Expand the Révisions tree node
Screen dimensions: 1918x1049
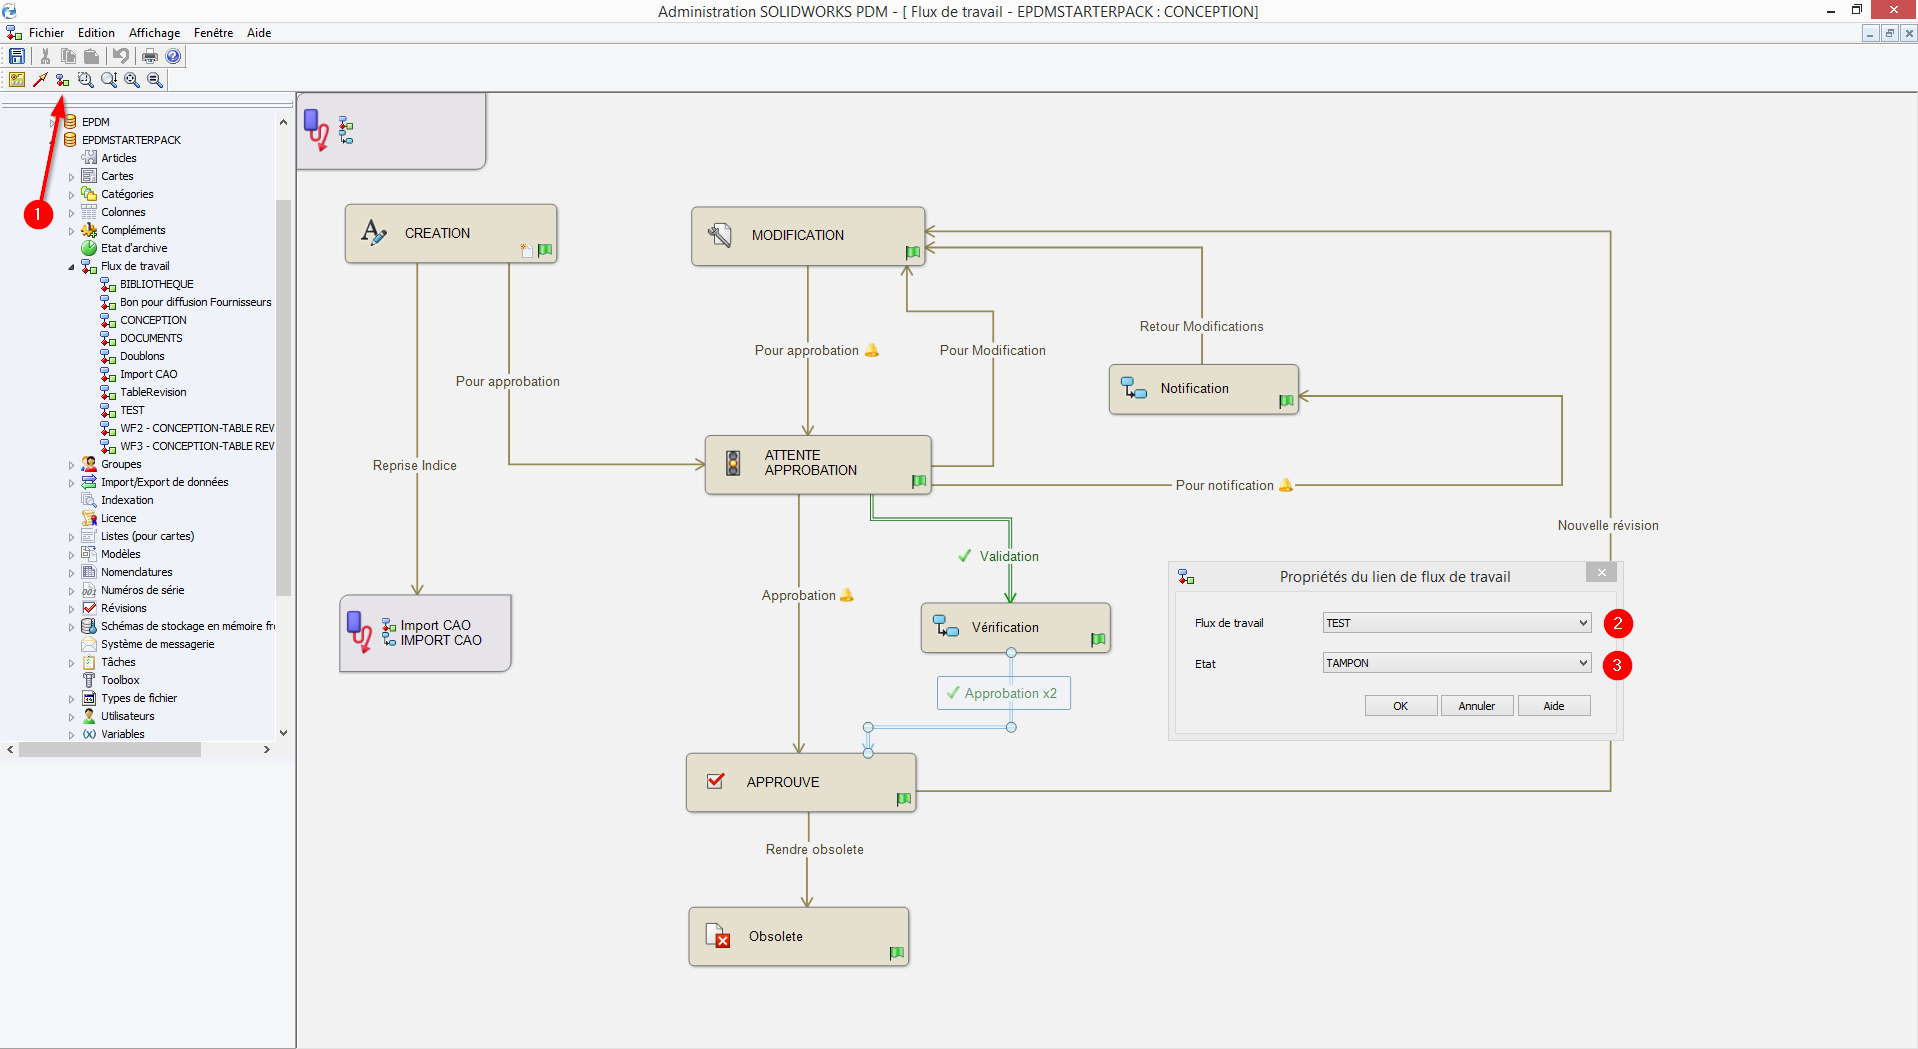tap(71, 609)
